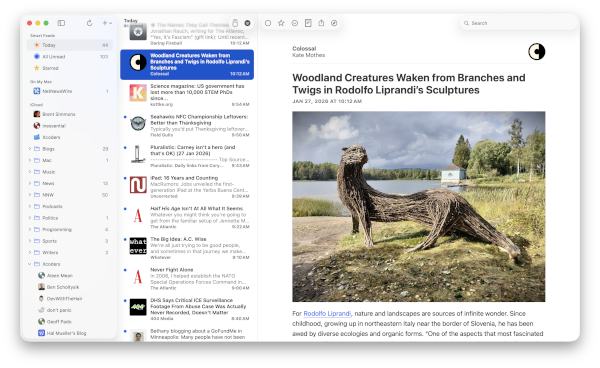The height and width of the screenshot is (368, 600).
Task: Star the article with the toolbar star
Action: click(281, 23)
